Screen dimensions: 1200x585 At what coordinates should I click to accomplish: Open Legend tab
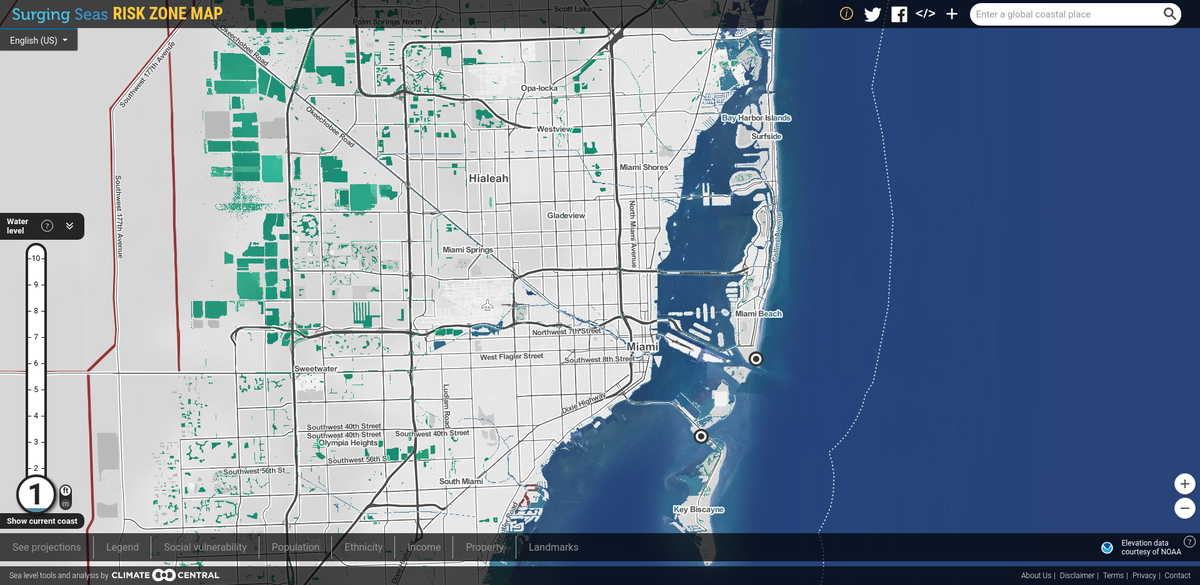click(122, 547)
